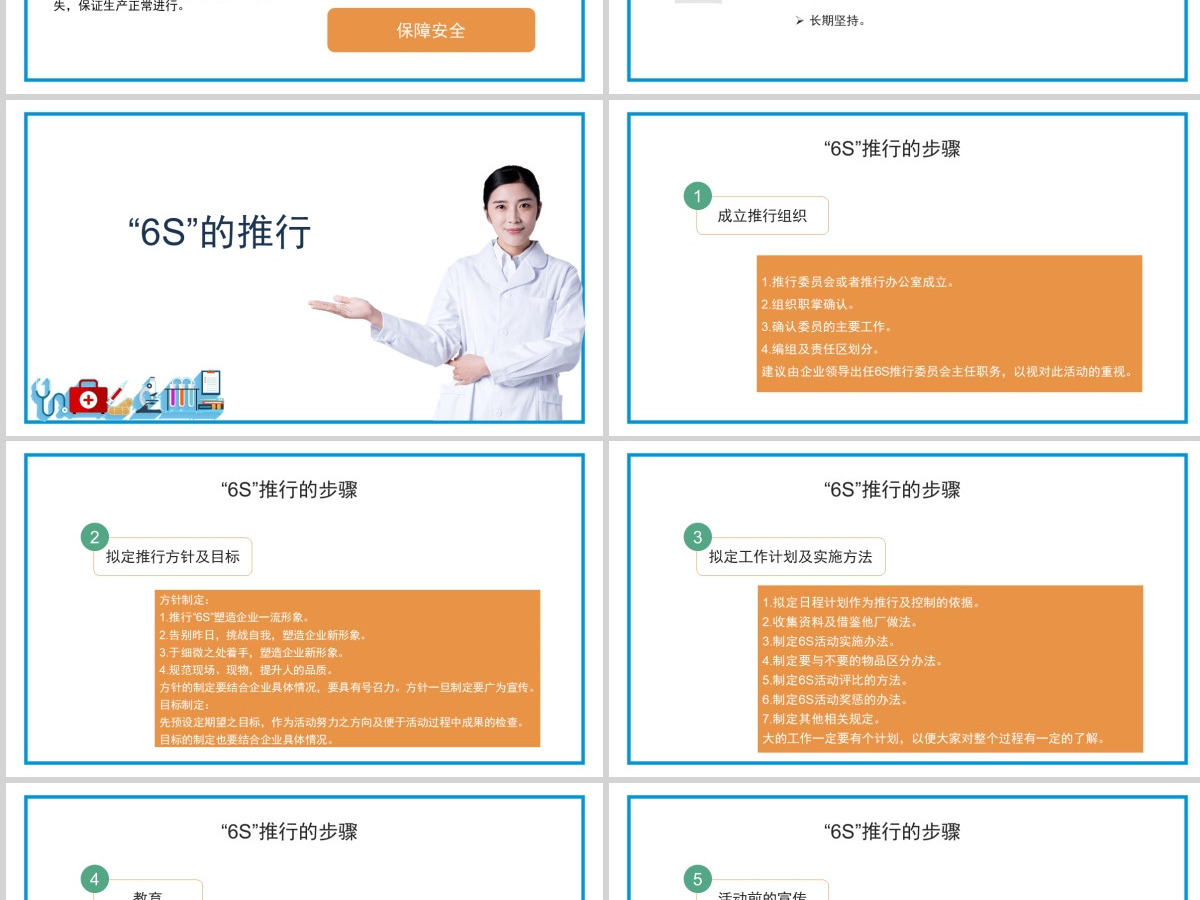Click green step number 1 circle
The image size is (1200, 900).
pos(698,196)
